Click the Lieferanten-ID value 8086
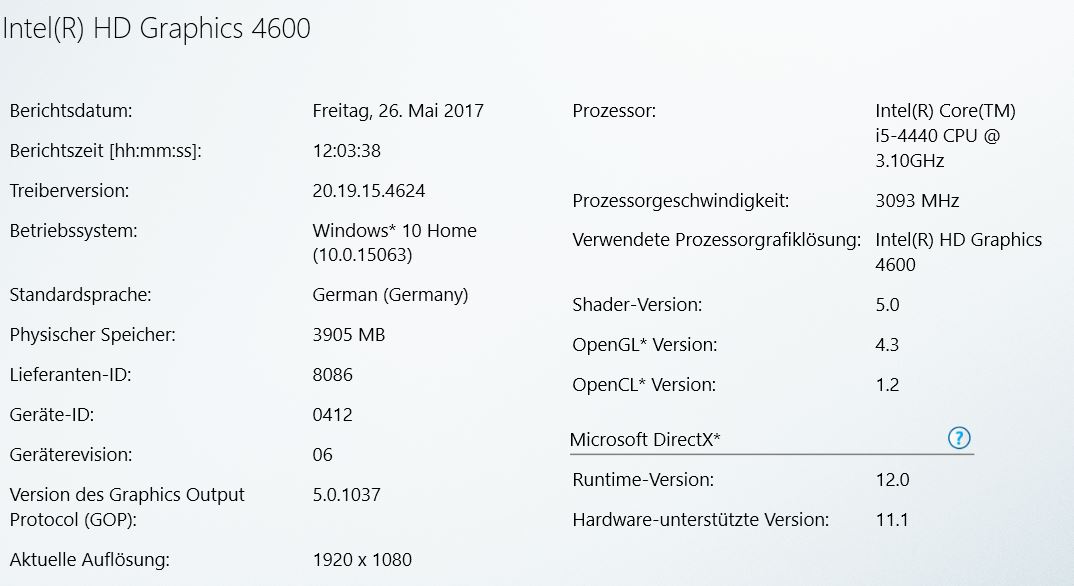 point(332,375)
